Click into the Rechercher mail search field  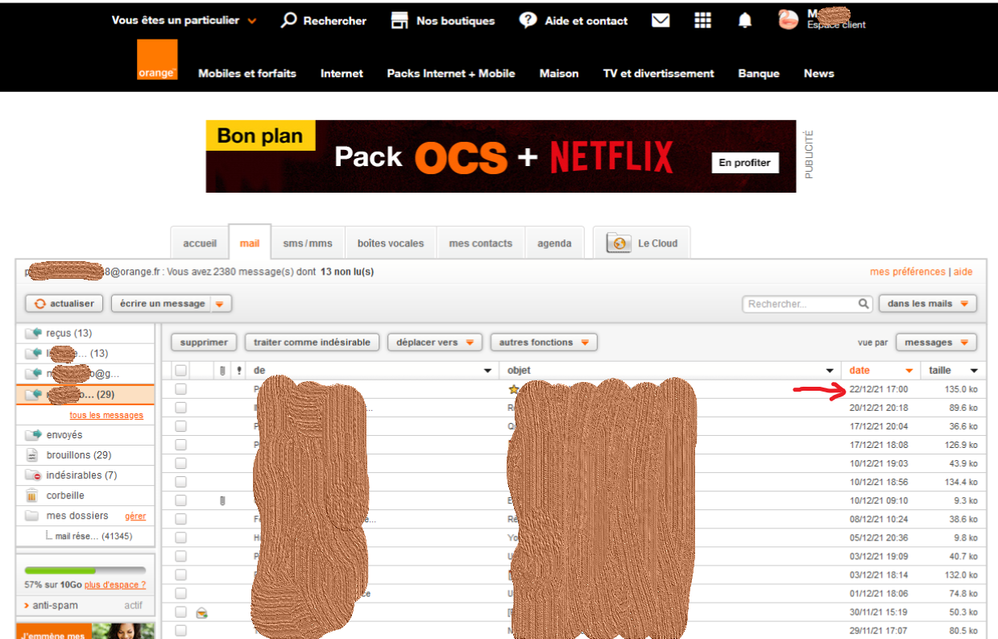[799, 304]
